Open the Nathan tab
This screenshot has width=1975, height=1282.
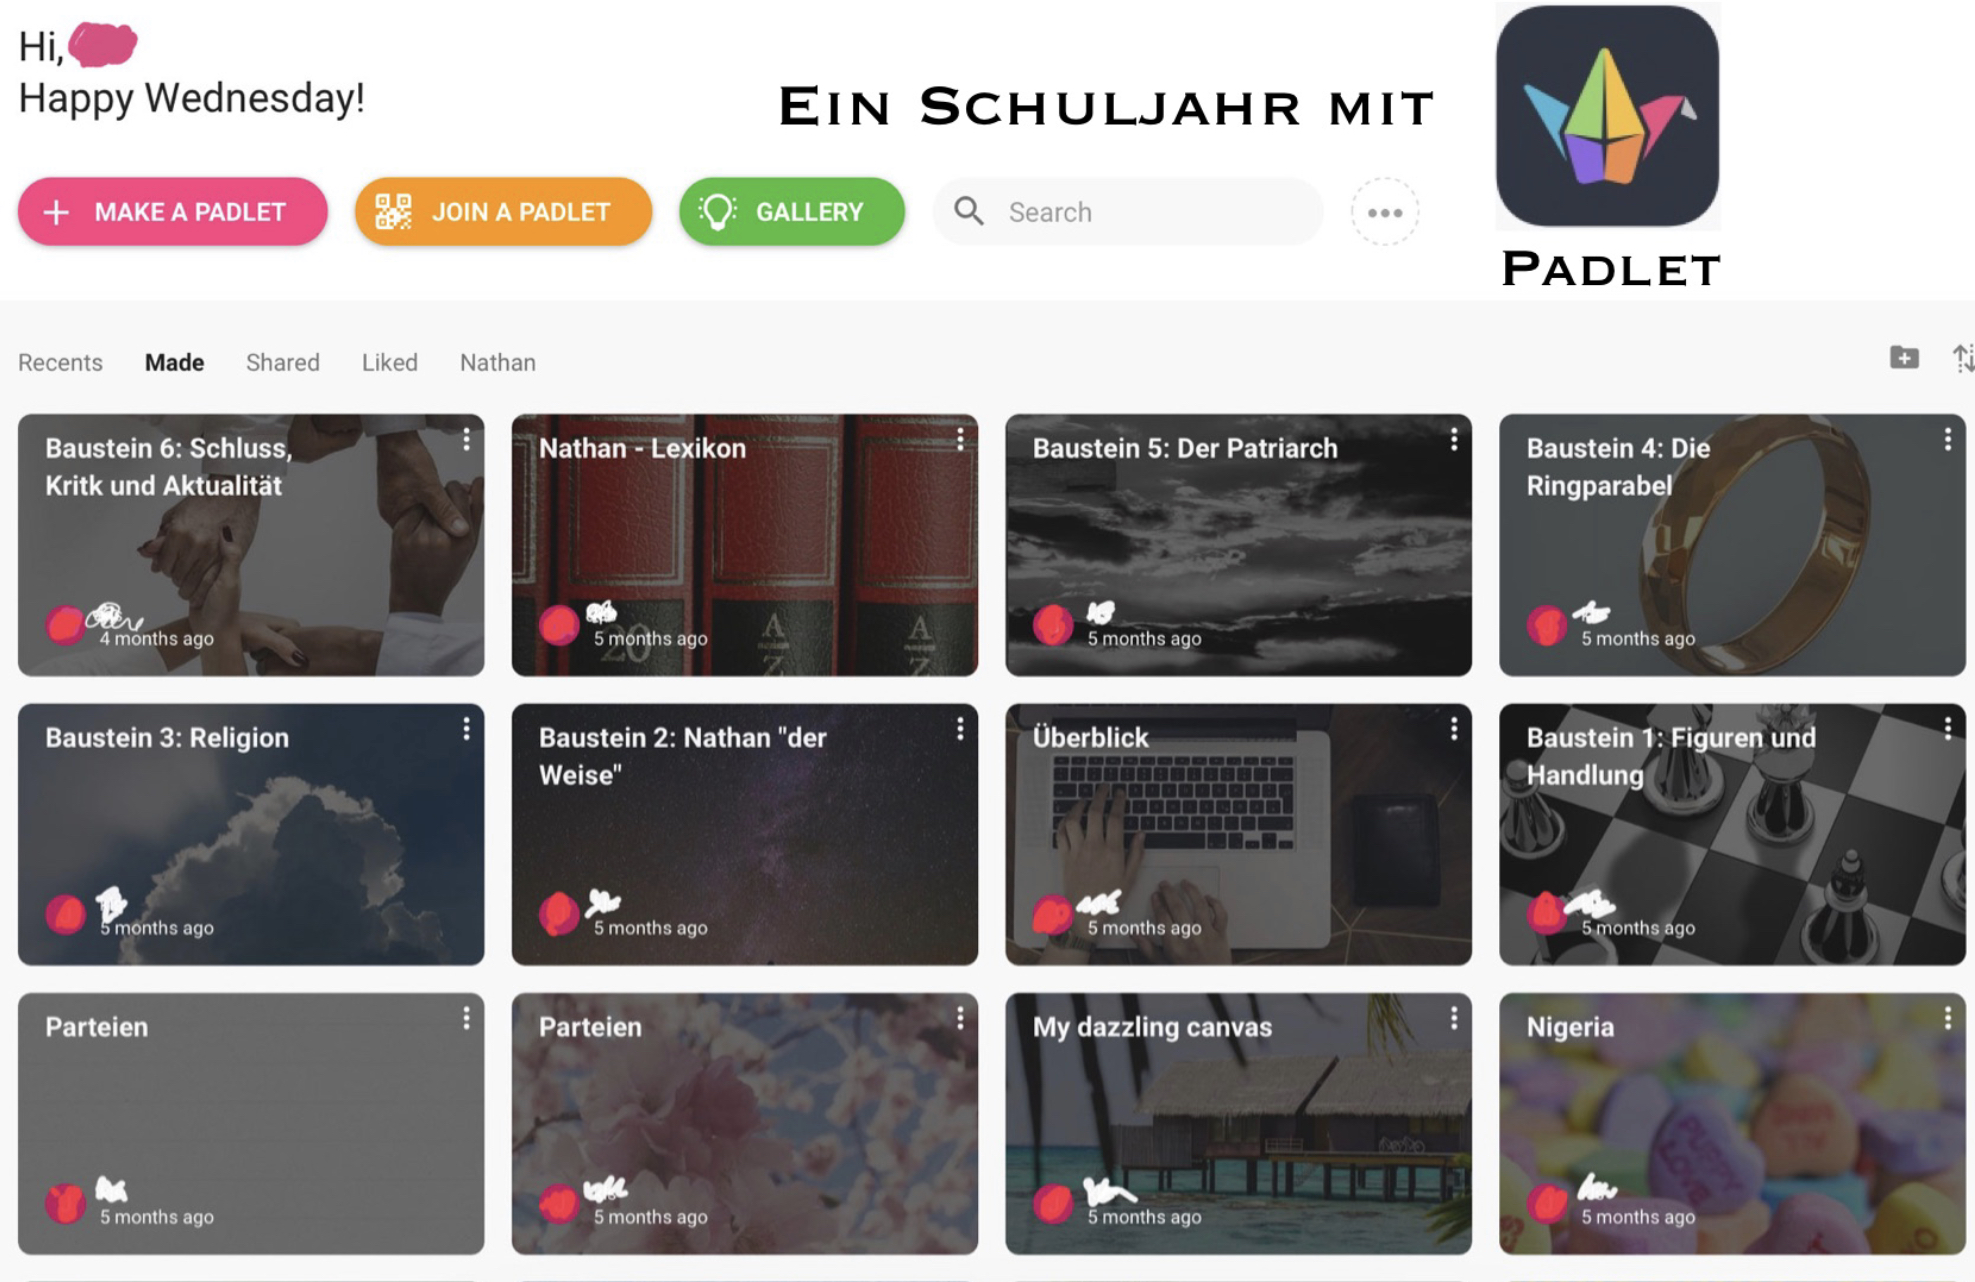pyautogui.click(x=497, y=363)
